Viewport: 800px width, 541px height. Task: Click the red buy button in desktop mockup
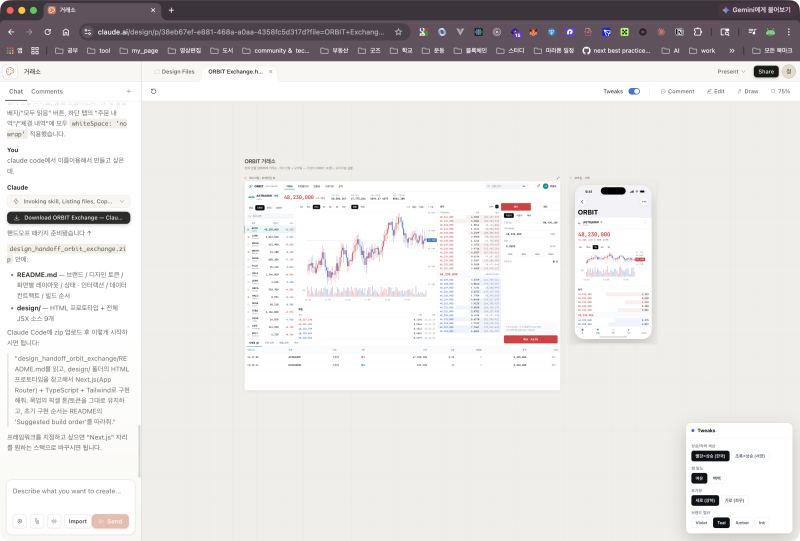point(531,339)
